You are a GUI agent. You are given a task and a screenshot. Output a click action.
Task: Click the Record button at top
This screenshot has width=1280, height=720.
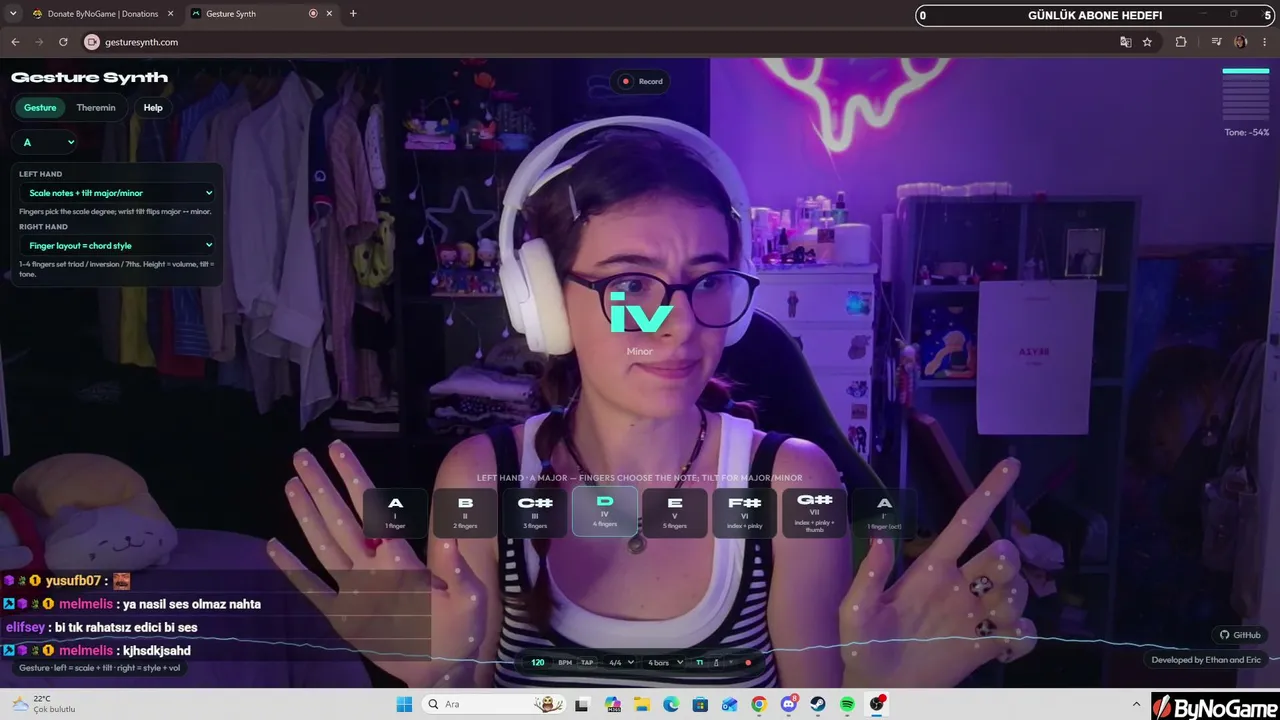(642, 81)
